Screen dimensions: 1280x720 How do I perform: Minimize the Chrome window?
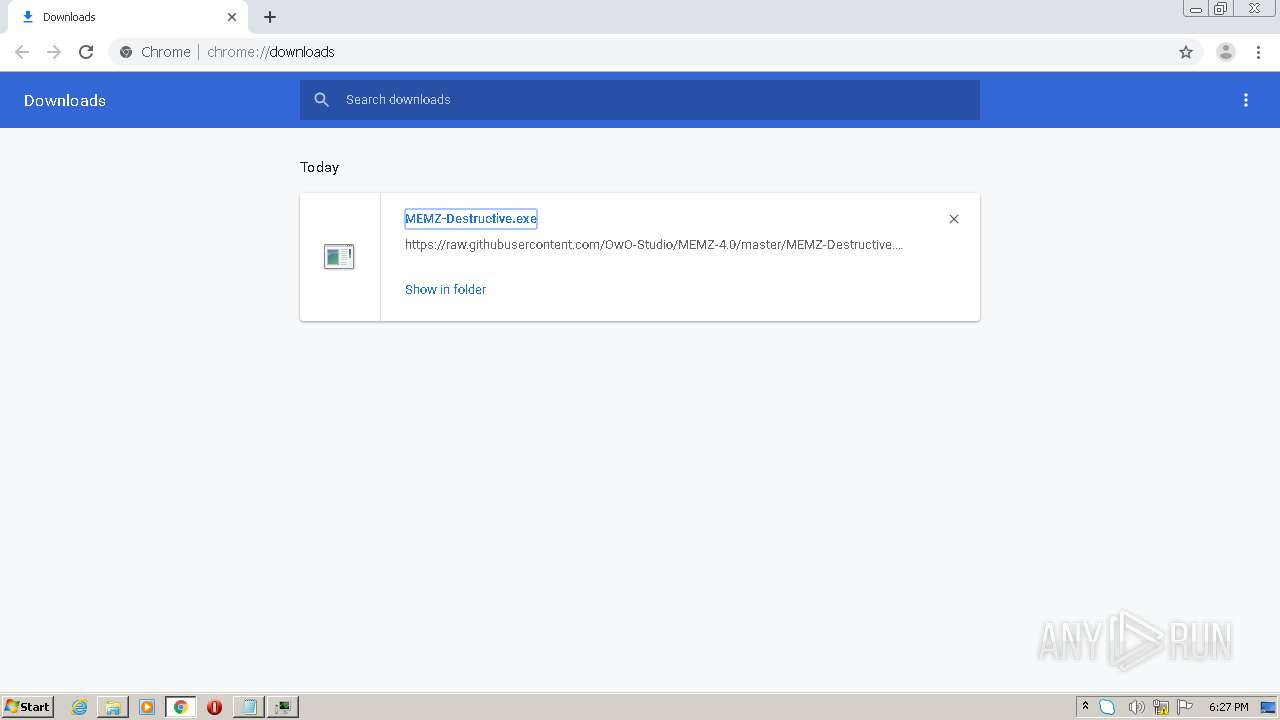click(1195, 9)
